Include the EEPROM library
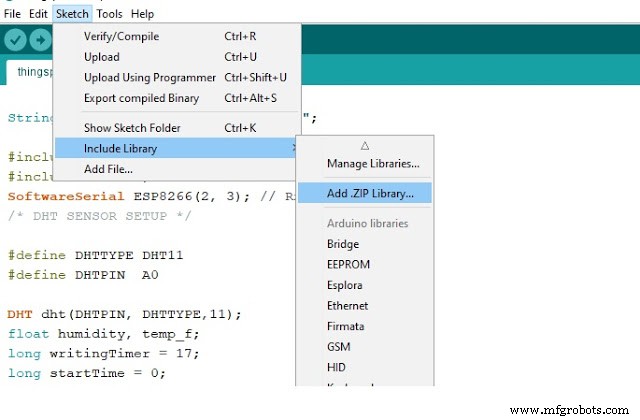640x420 pixels. (348, 265)
